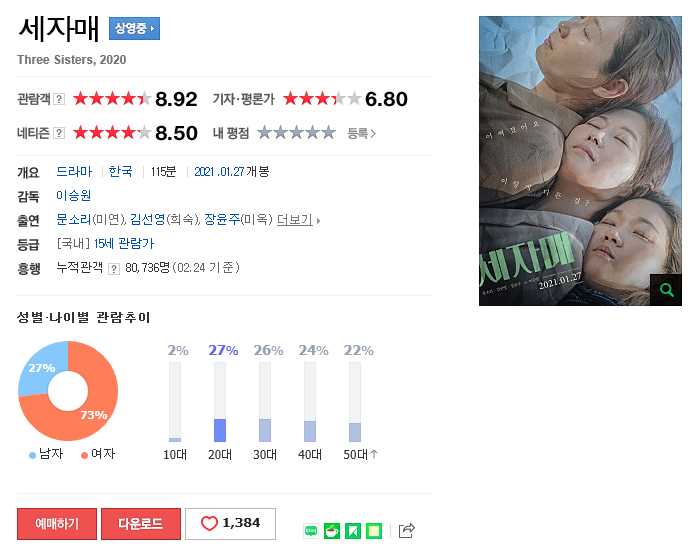Open director 이승원 link
Screen dimensions: 695x554
tap(74, 195)
